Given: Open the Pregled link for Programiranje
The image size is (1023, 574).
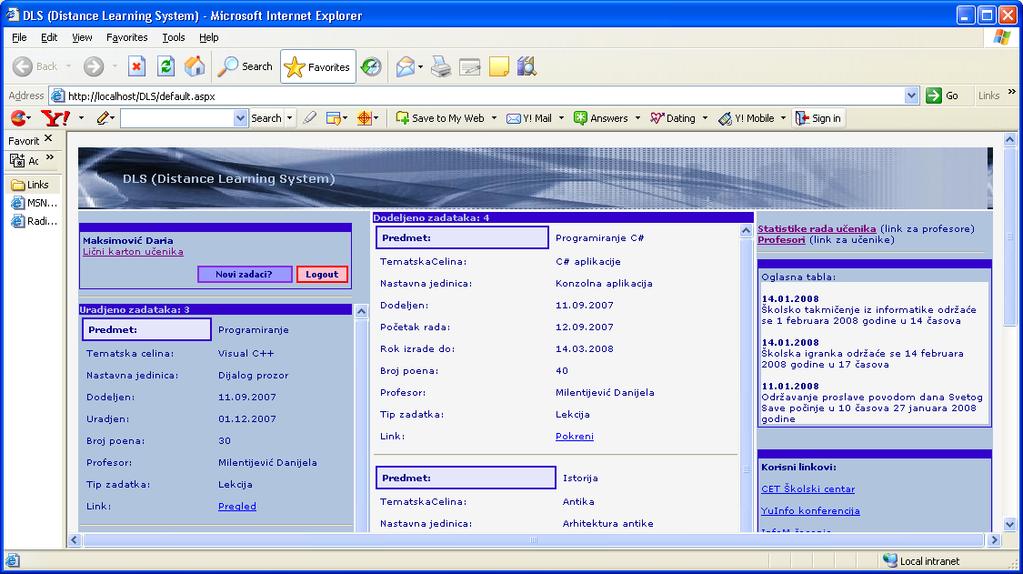Looking at the screenshot, I should pos(237,506).
